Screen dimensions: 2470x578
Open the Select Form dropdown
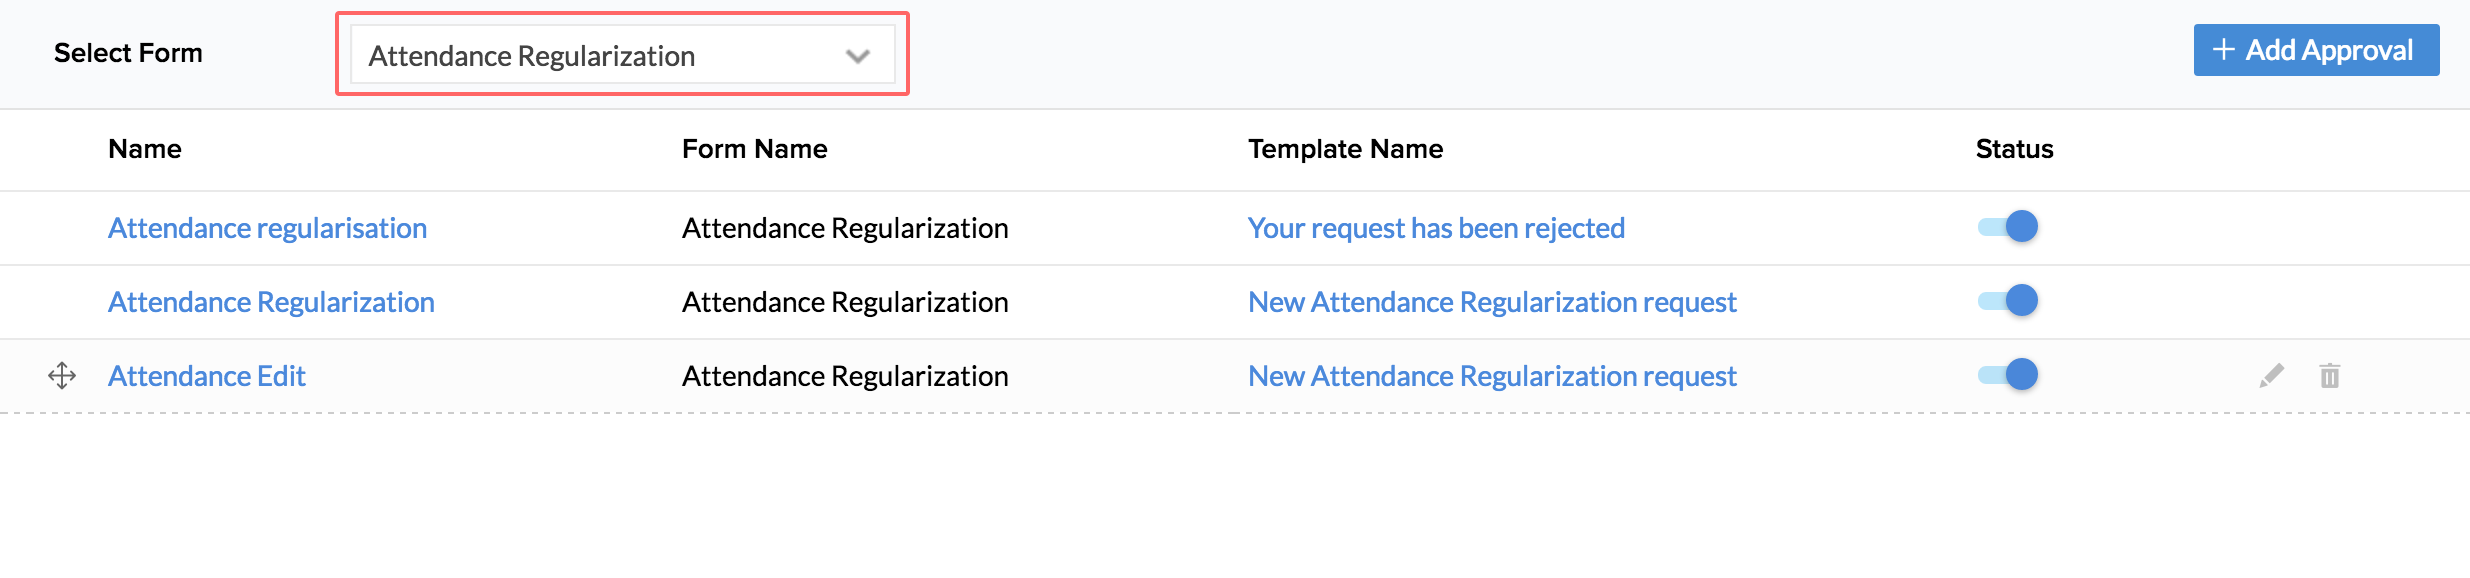click(621, 56)
